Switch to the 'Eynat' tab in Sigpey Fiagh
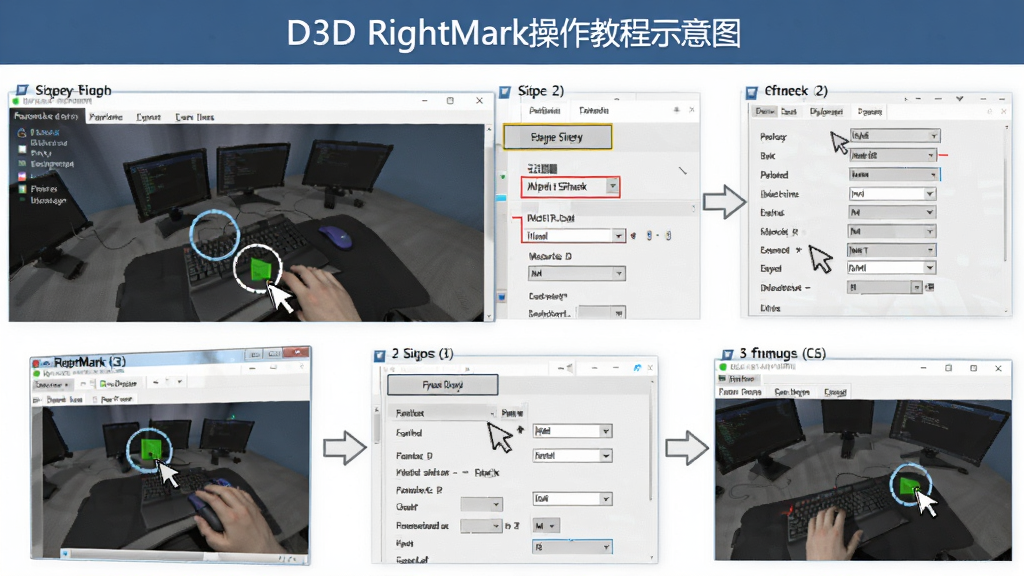 pyautogui.click(x=148, y=117)
